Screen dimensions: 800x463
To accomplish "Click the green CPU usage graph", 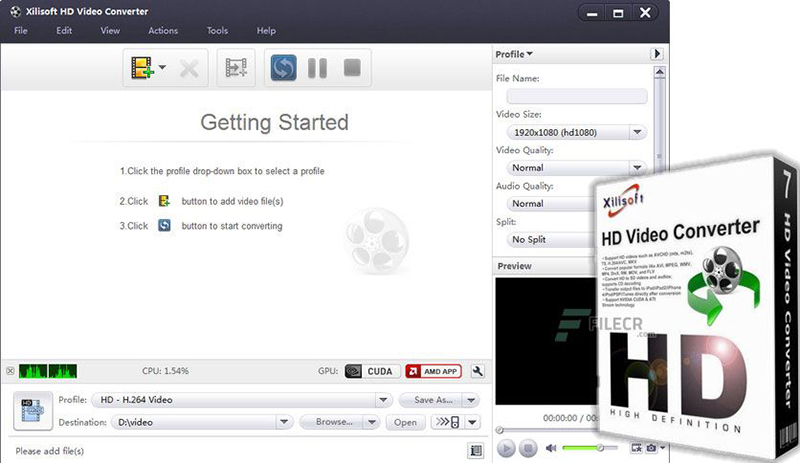I will pyautogui.click(x=48, y=371).
